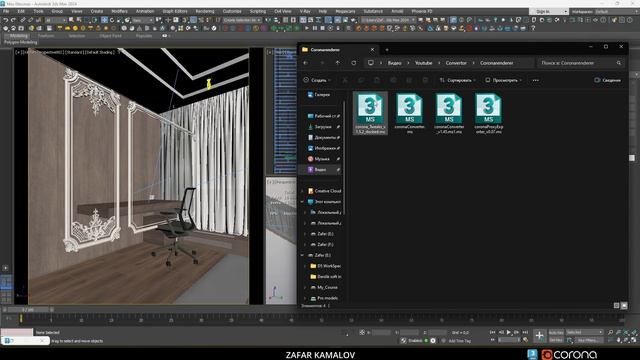Toggle the Enabled checkbox in status bar
The image size is (640, 360).
pyautogui.click(x=426, y=340)
